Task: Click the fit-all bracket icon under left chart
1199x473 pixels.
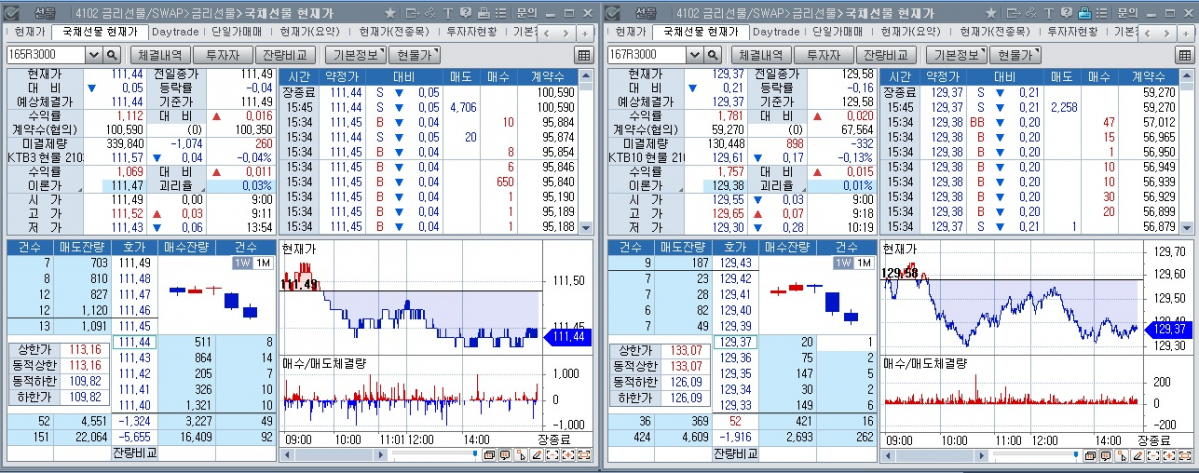Action: [585, 455]
